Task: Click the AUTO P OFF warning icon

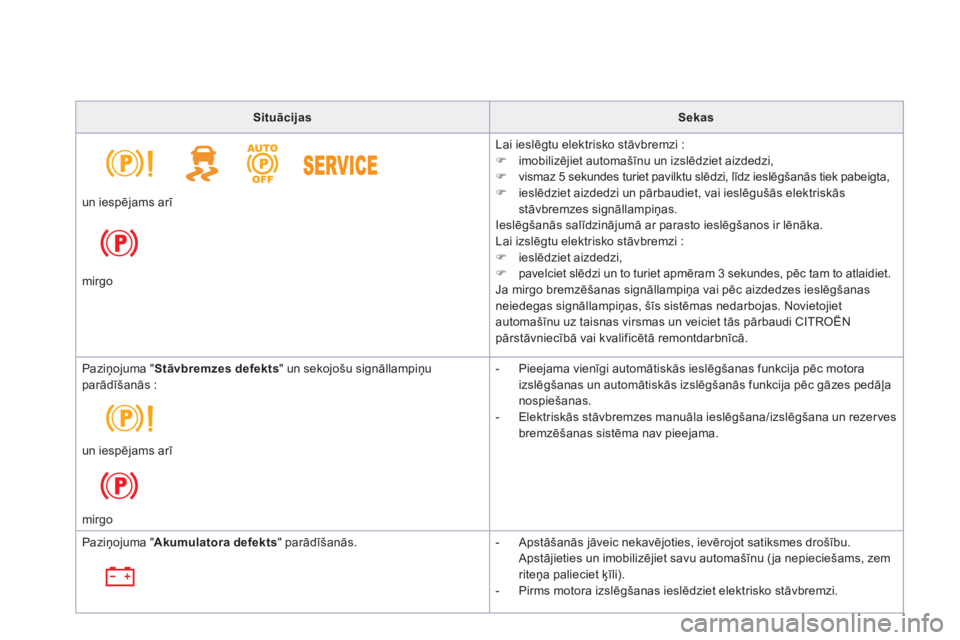Action: coord(263,164)
